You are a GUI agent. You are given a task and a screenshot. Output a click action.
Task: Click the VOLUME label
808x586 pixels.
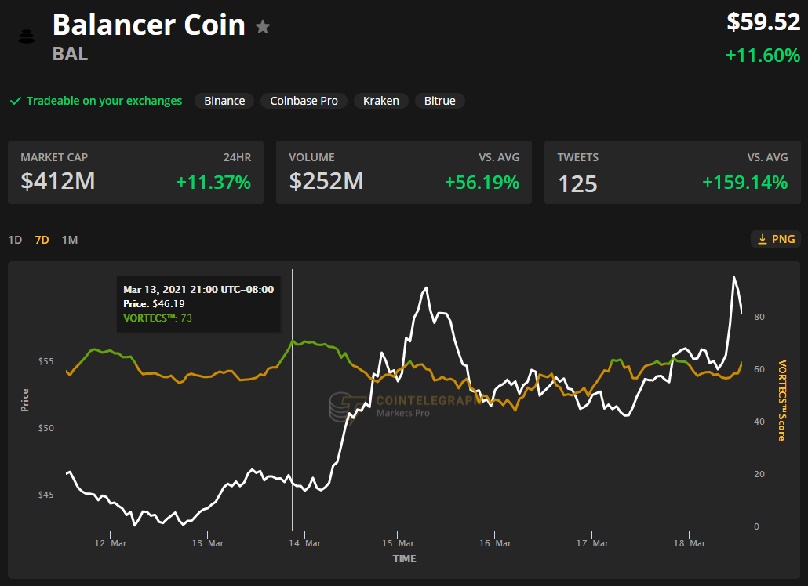pyautogui.click(x=311, y=157)
